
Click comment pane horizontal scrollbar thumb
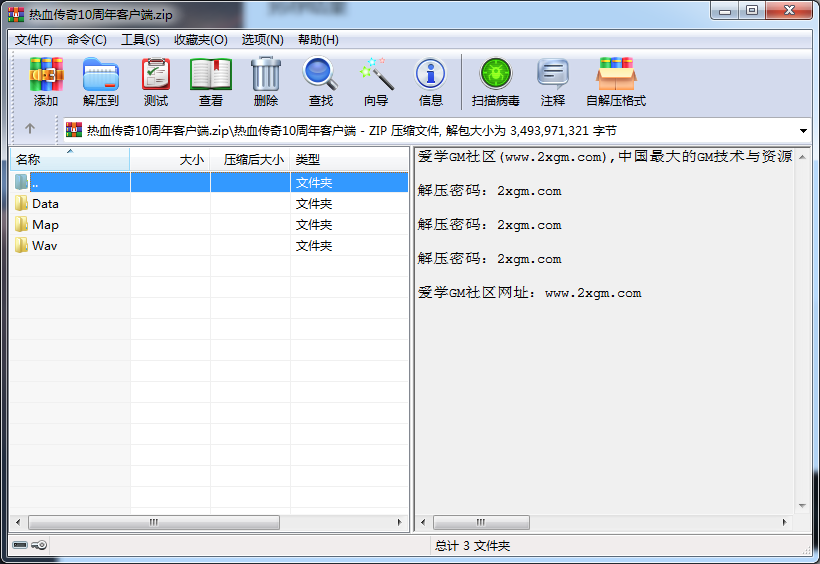click(x=481, y=522)
